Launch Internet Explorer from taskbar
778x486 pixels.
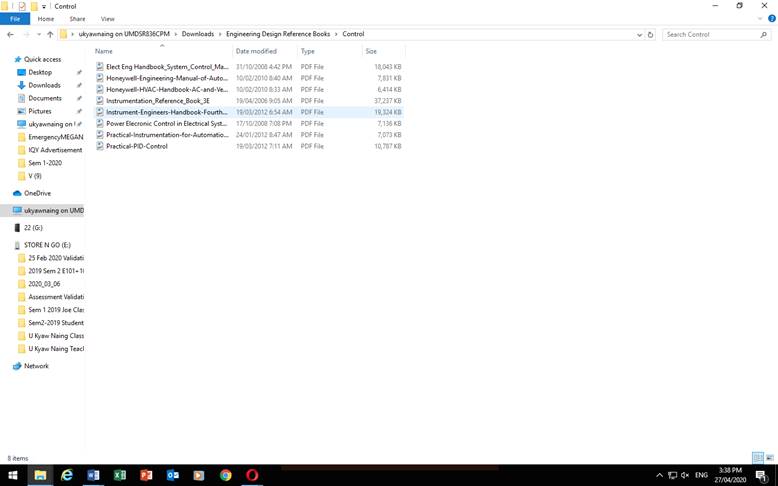(x=66, y=475)
